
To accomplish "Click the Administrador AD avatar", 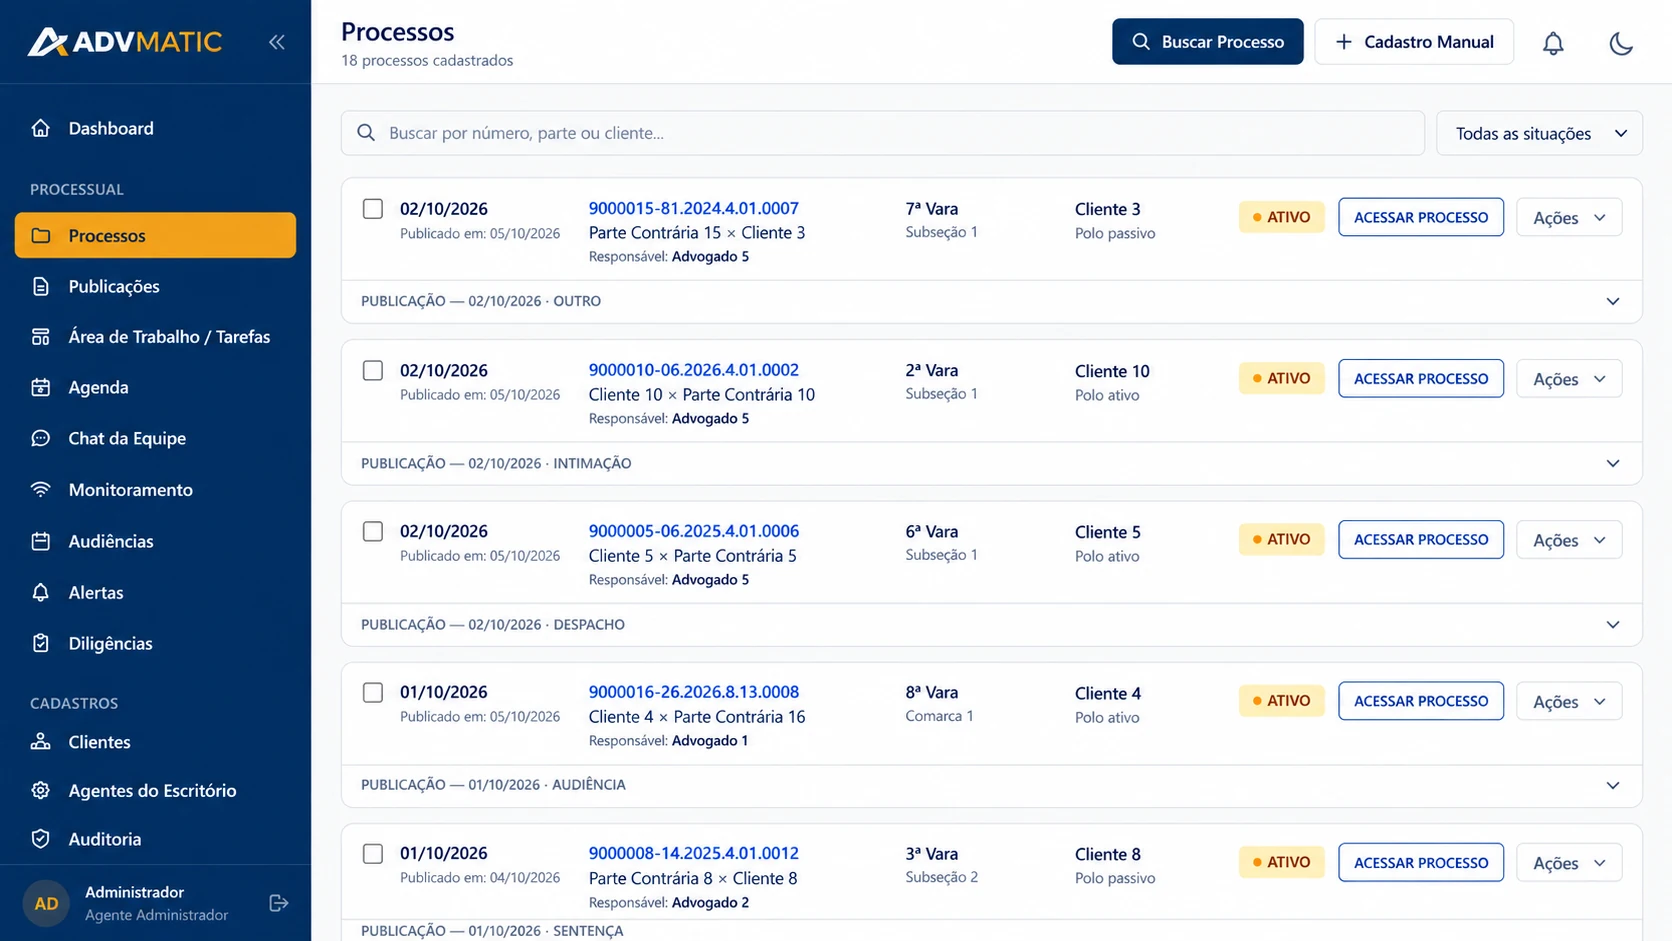I will pos(46,903).
